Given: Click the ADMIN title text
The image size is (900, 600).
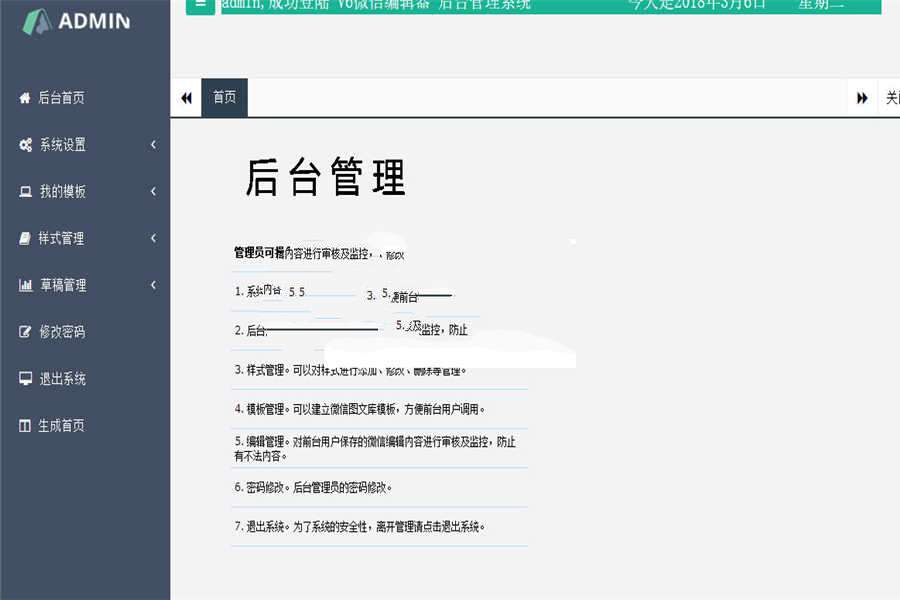Looking at the screenshot, I should pyautogui.click(x=94, y=22).
